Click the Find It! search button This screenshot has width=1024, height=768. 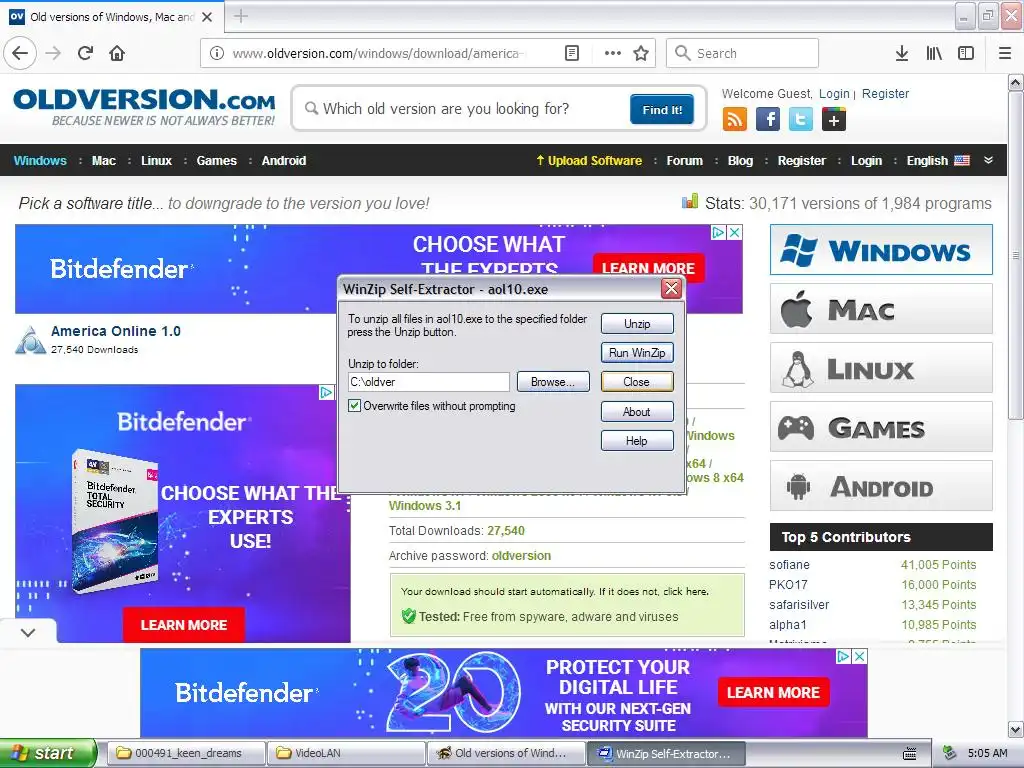point(662,110)
